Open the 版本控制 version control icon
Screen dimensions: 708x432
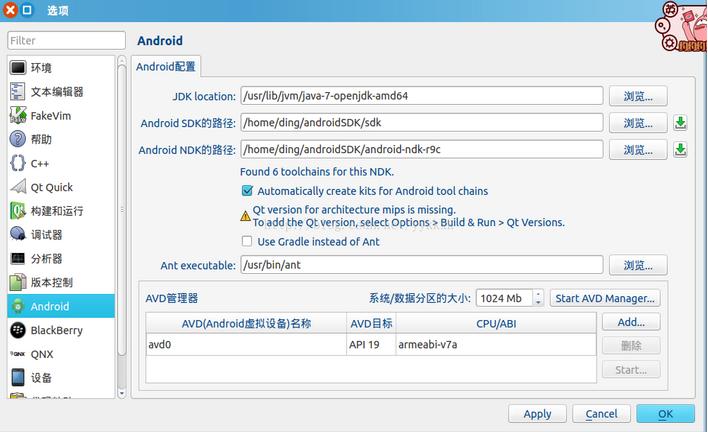[x=18, y=282]
